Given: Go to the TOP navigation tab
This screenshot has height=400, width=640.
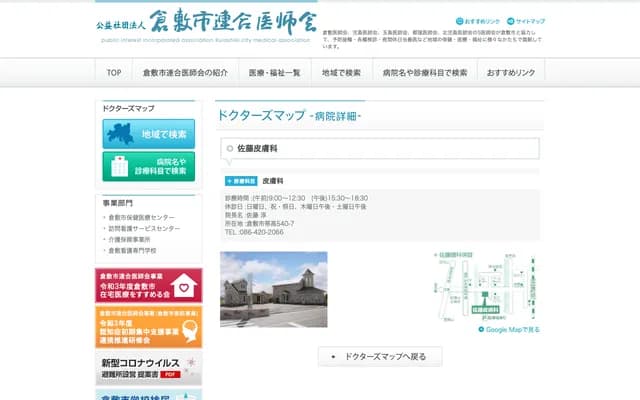Looking at the screenshot, I should pos(114,73).
